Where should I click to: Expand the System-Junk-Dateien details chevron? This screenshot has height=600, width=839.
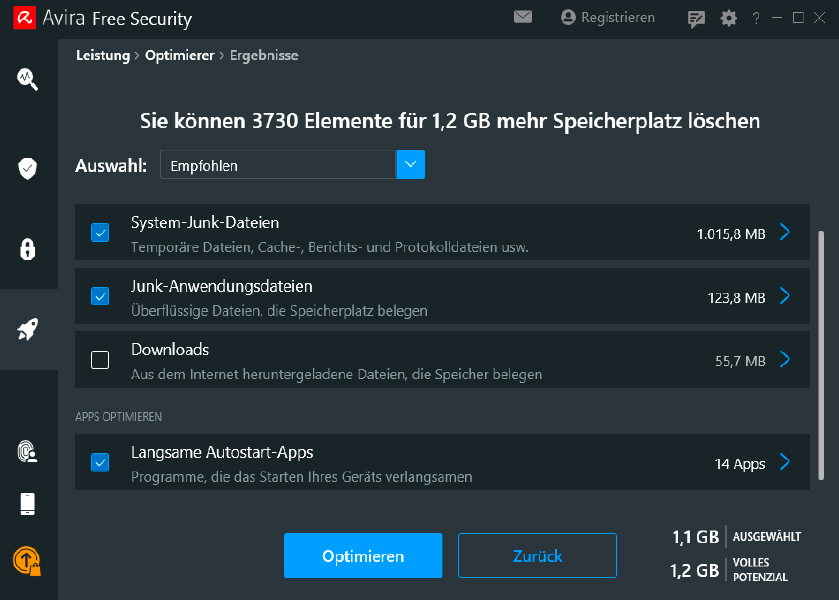(x=784, y=232)
